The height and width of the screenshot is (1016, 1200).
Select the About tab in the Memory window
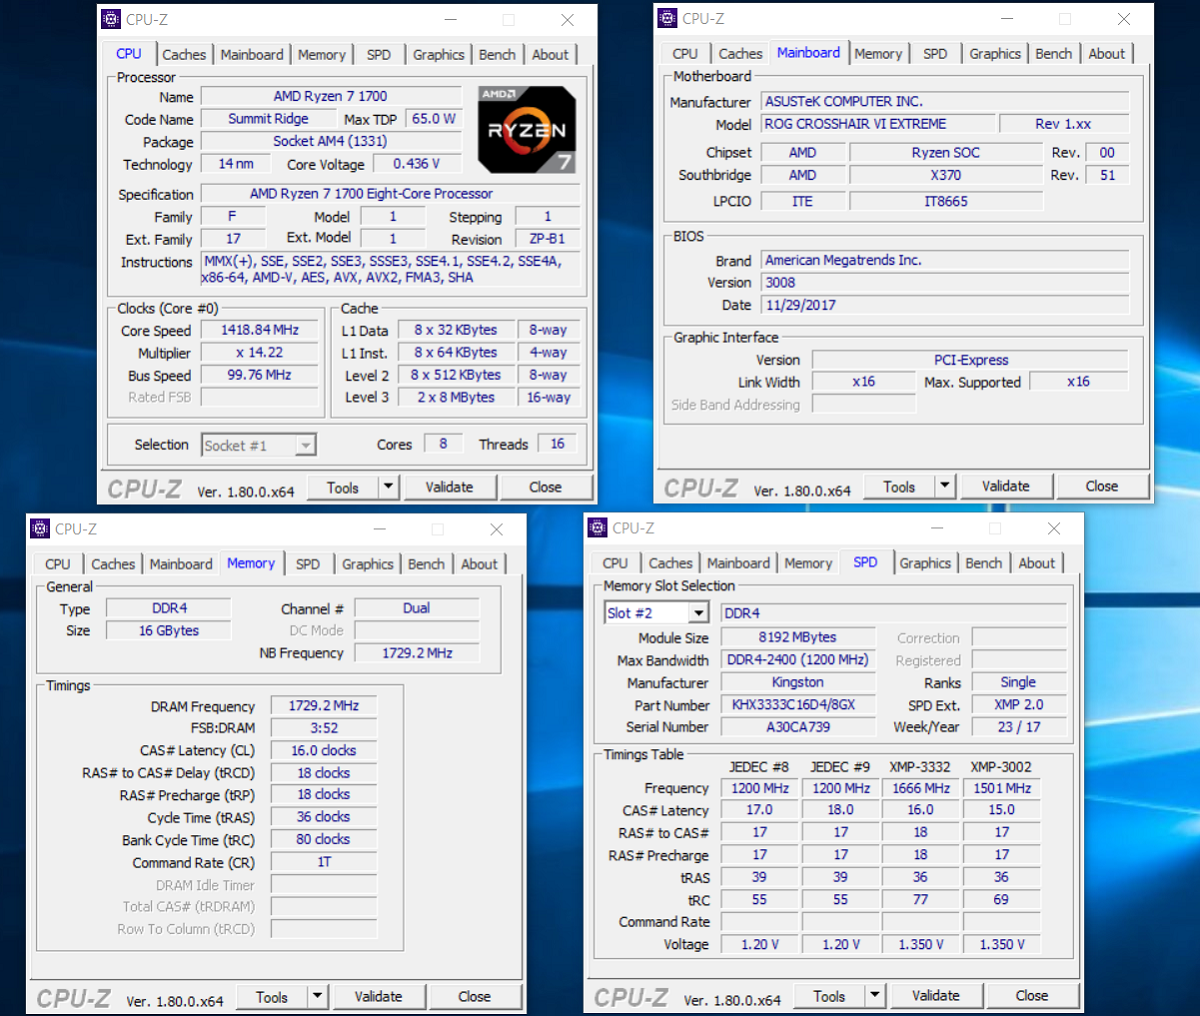coord(480,564)
